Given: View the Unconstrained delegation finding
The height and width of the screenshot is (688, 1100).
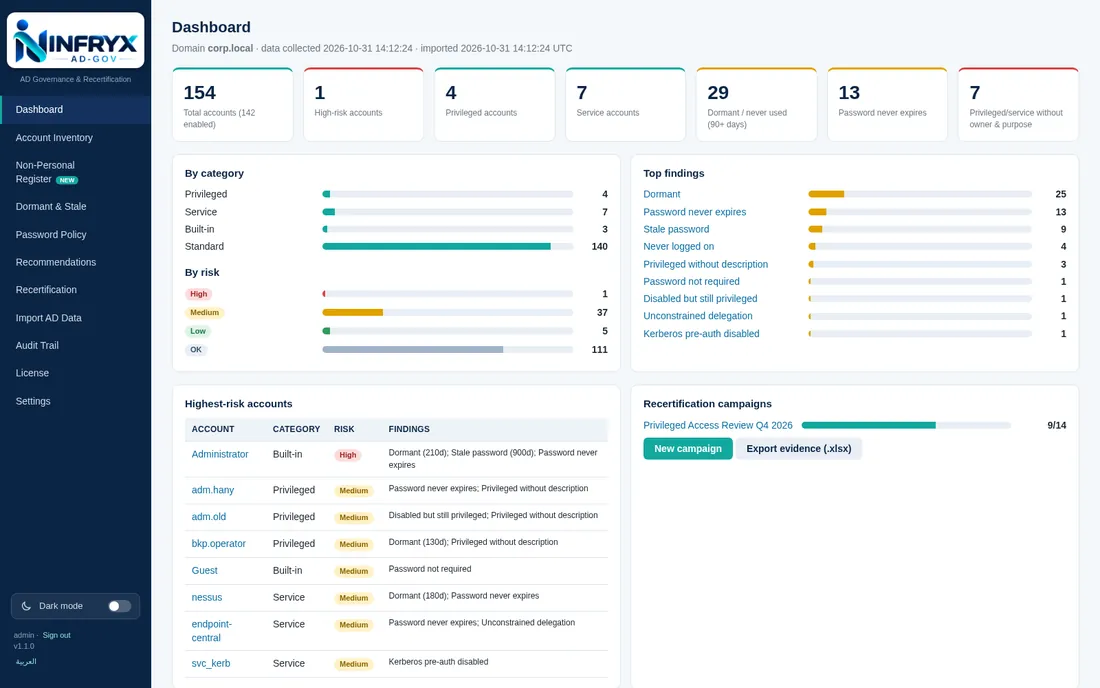Looking at the screenshot, I should pyautogui.click(x=698, y=316).
